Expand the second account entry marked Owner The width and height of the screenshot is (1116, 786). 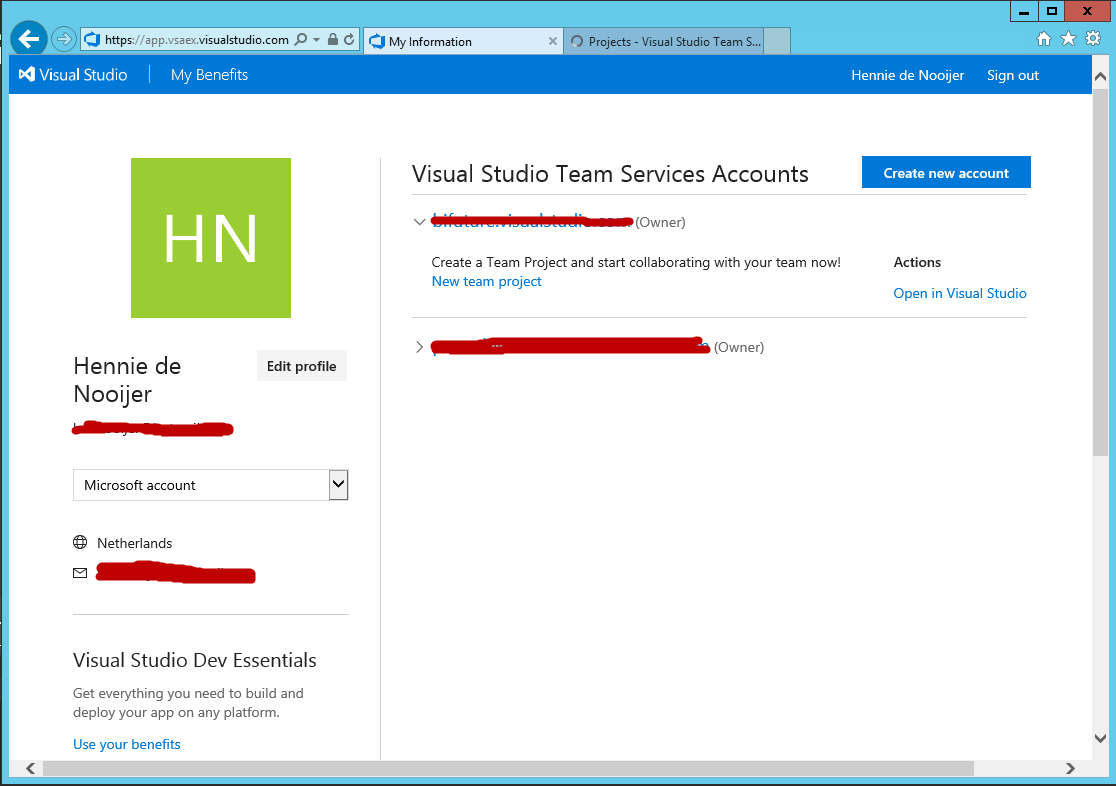419,347
